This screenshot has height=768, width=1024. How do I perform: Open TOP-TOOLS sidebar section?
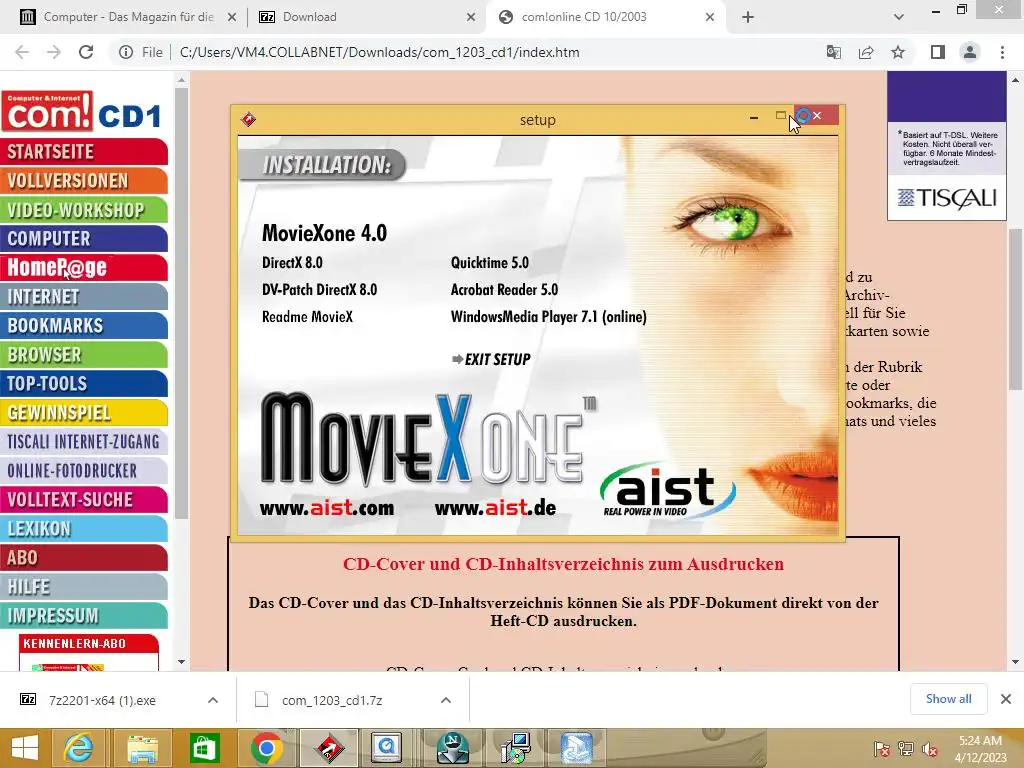click(x=84, y=383)
